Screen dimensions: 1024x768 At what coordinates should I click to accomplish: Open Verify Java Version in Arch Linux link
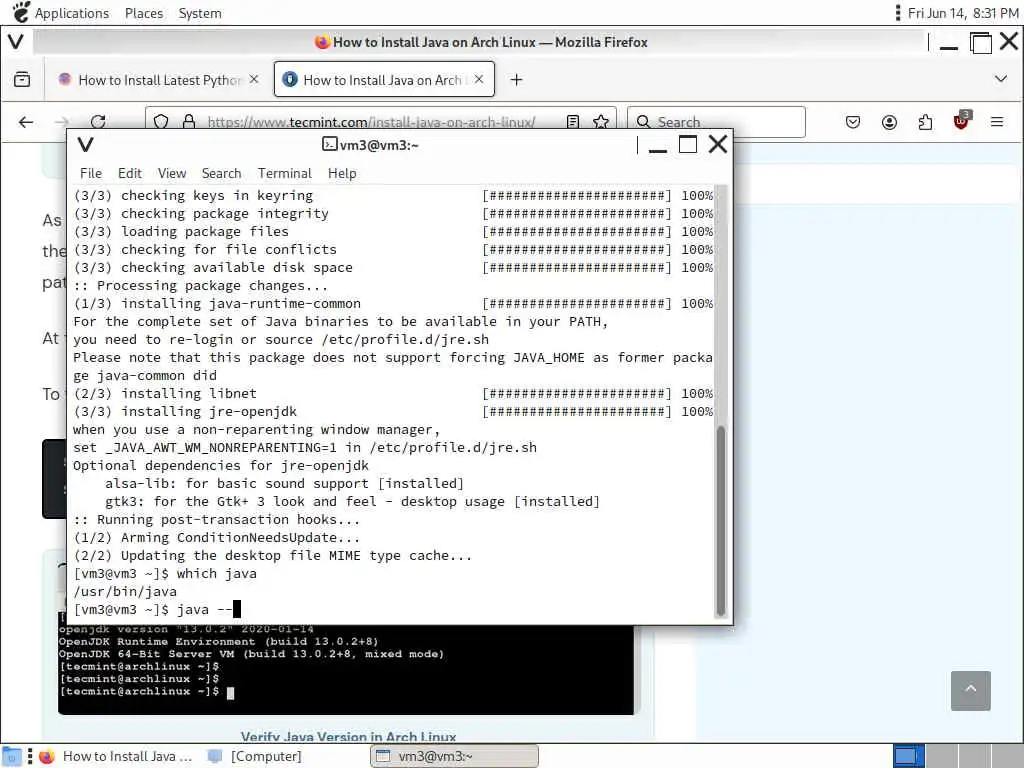pyautogui.click(x=348, y=737)
